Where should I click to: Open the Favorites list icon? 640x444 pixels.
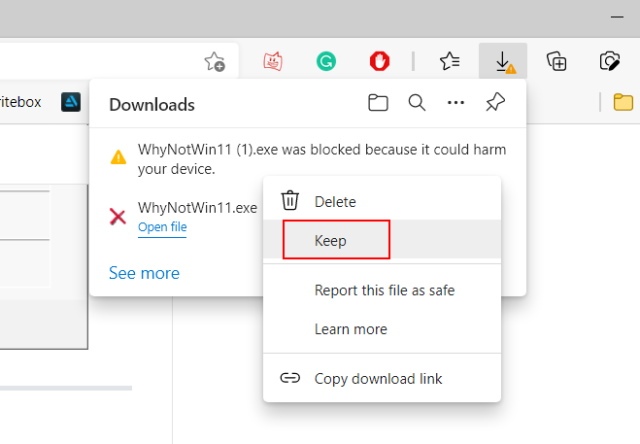coord(449,62)
